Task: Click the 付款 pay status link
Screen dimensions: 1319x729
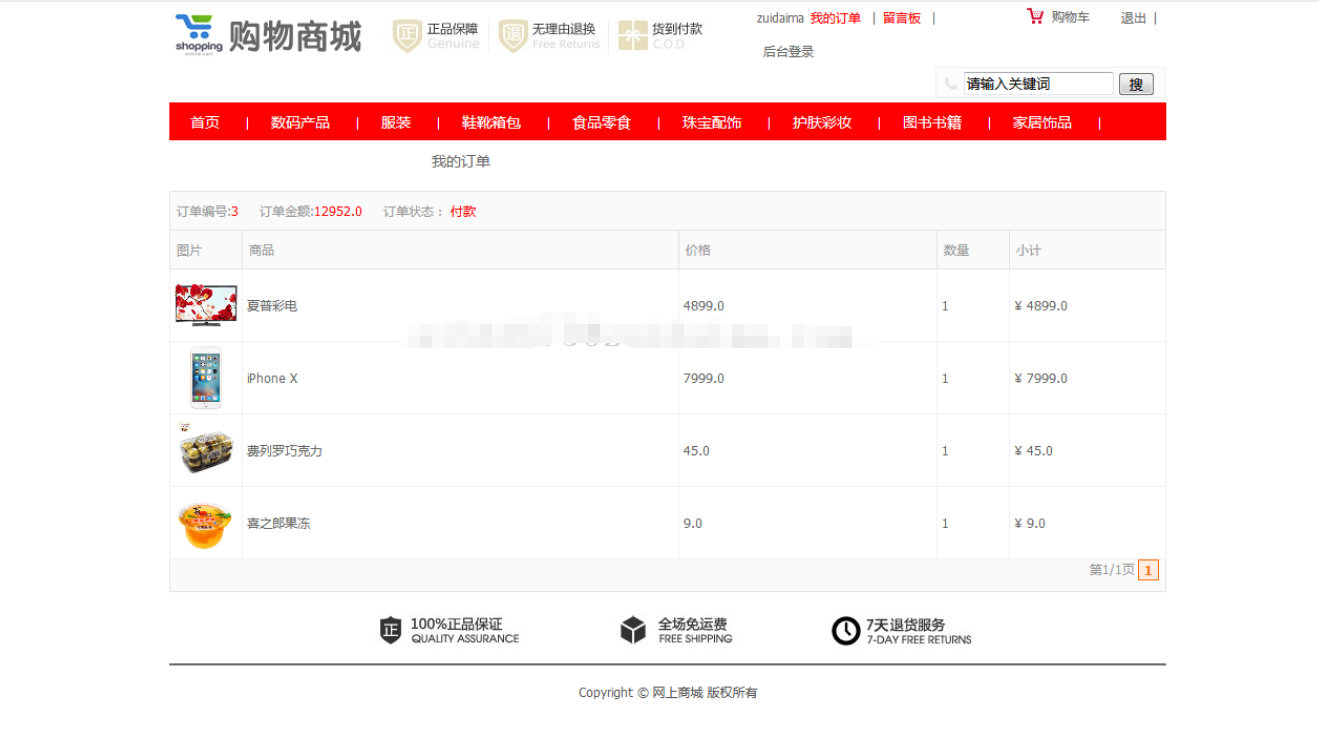Action: coord(463,211)
